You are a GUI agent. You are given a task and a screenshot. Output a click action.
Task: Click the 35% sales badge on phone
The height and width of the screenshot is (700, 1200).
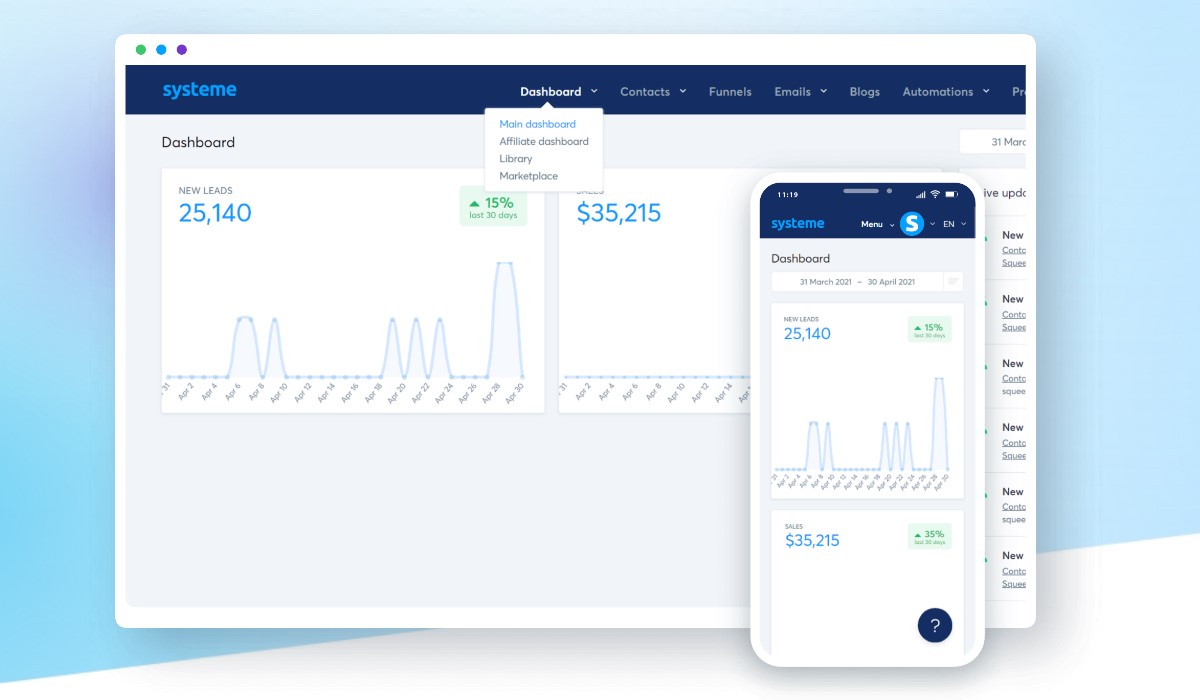[x=929, y=537]
